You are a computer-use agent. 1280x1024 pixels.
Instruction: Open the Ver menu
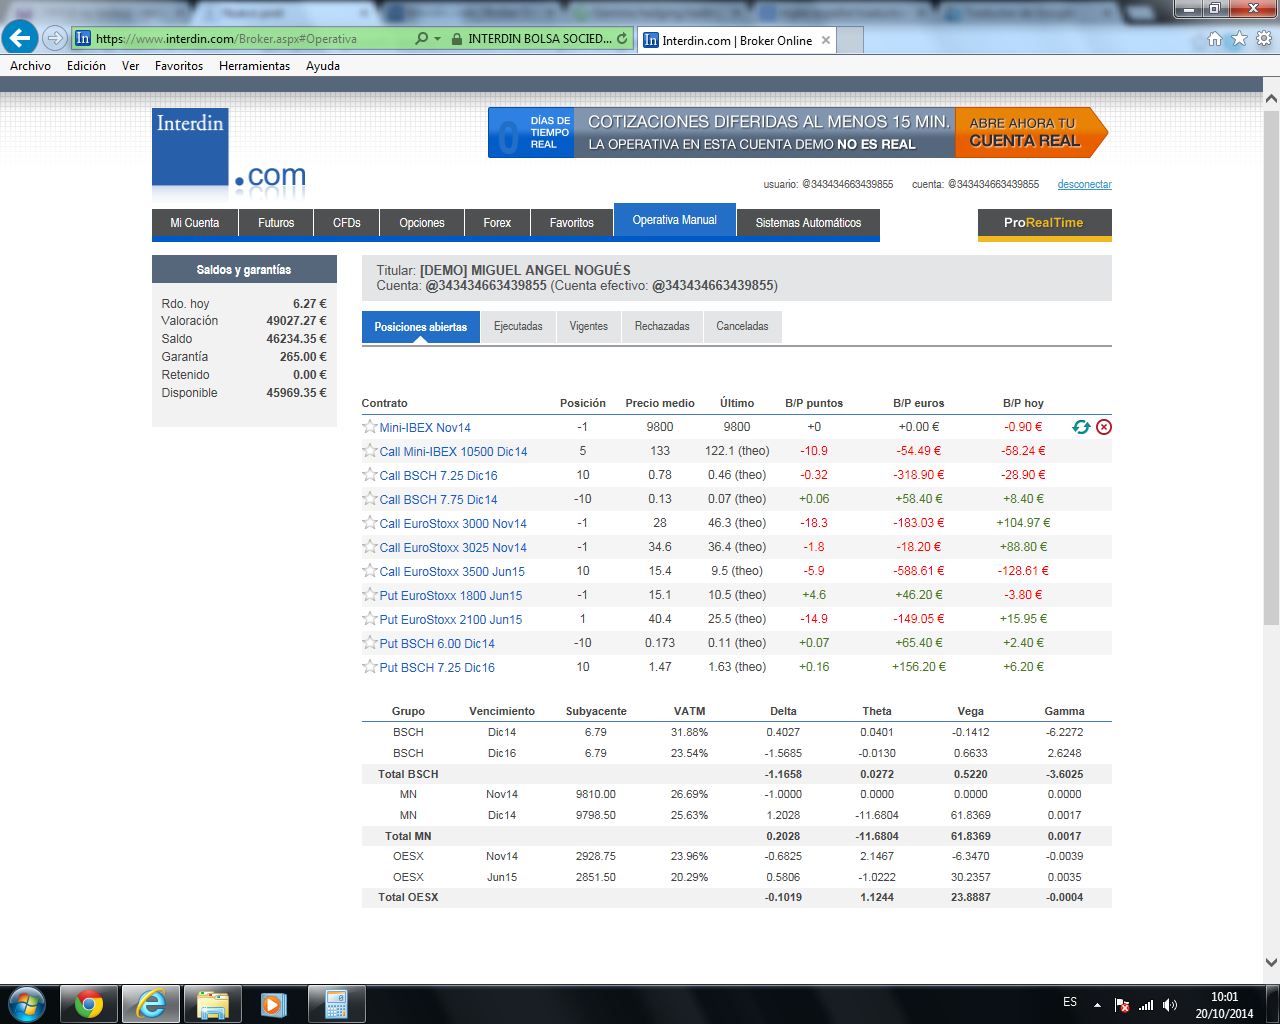pyautogui.click(x=130, y=66)
